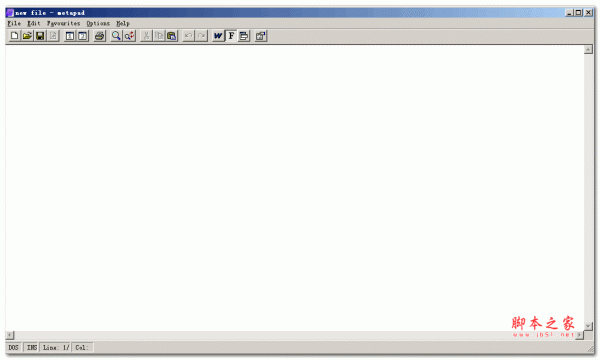
Task: Open the Favourites menu
Action: click(x=64, y=23)
